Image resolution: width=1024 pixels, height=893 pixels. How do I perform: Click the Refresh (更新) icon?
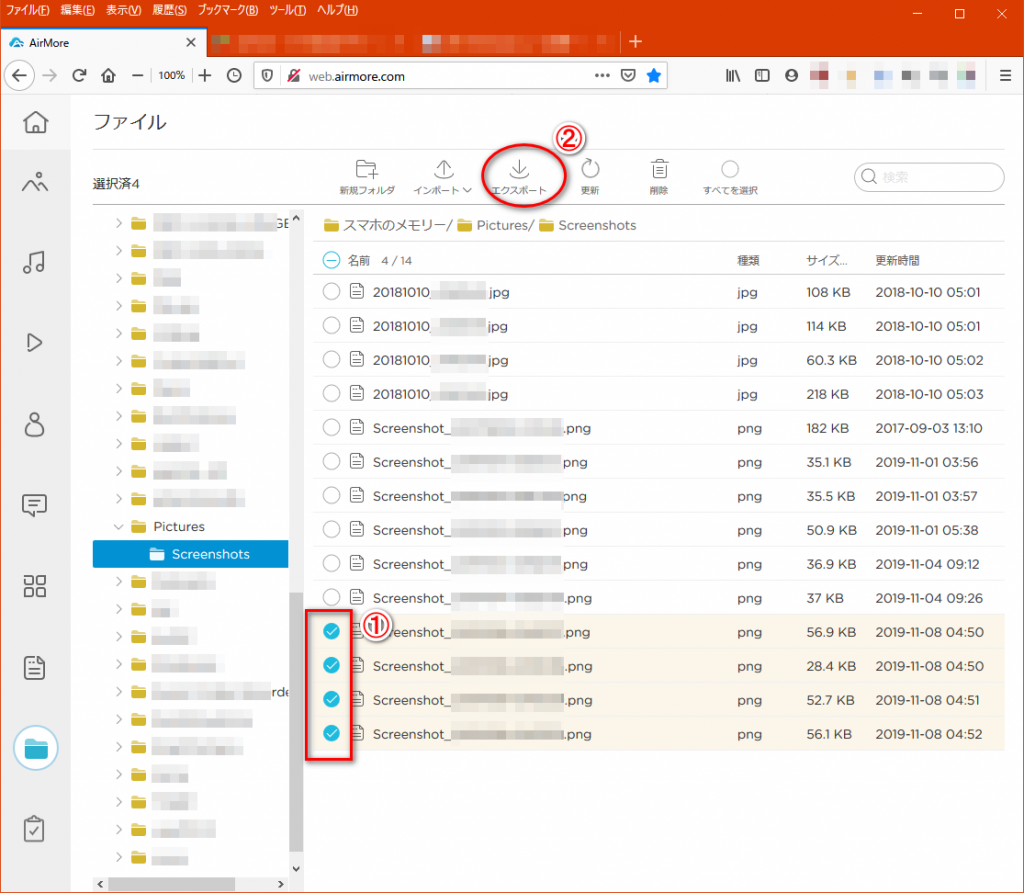(x=590, y=169)
